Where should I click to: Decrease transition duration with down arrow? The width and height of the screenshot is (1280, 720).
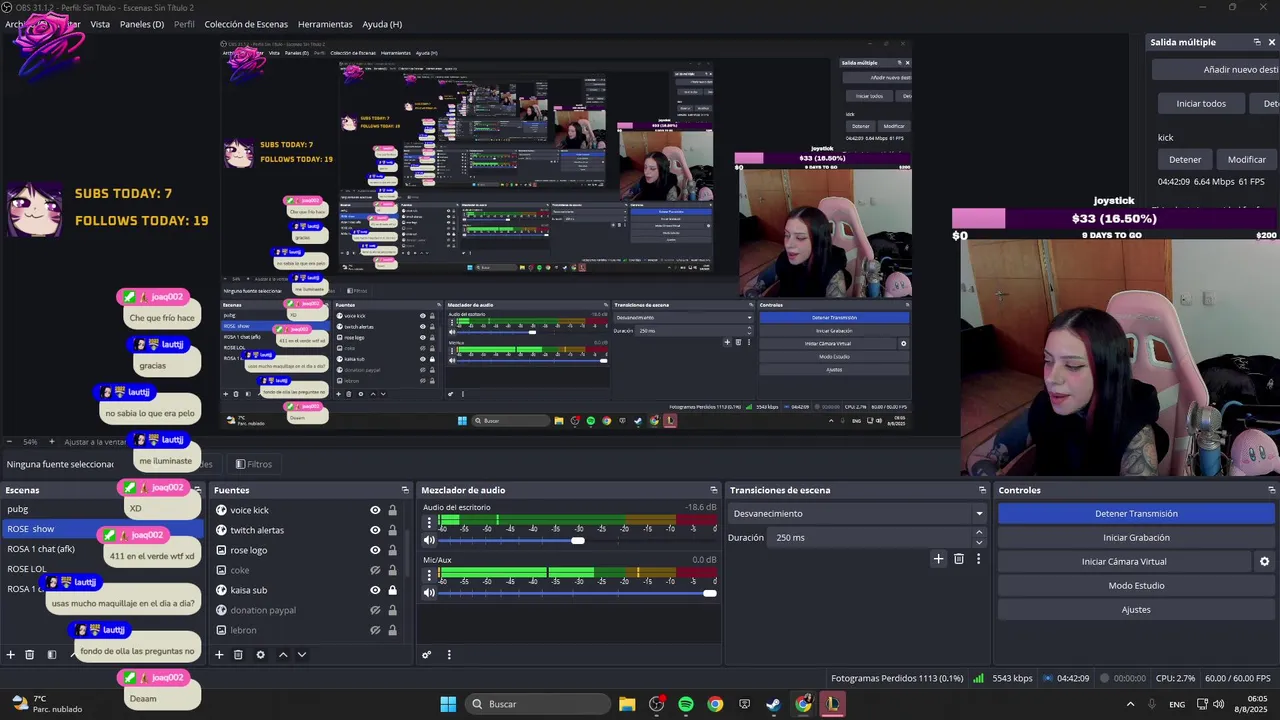click(979, 543)
